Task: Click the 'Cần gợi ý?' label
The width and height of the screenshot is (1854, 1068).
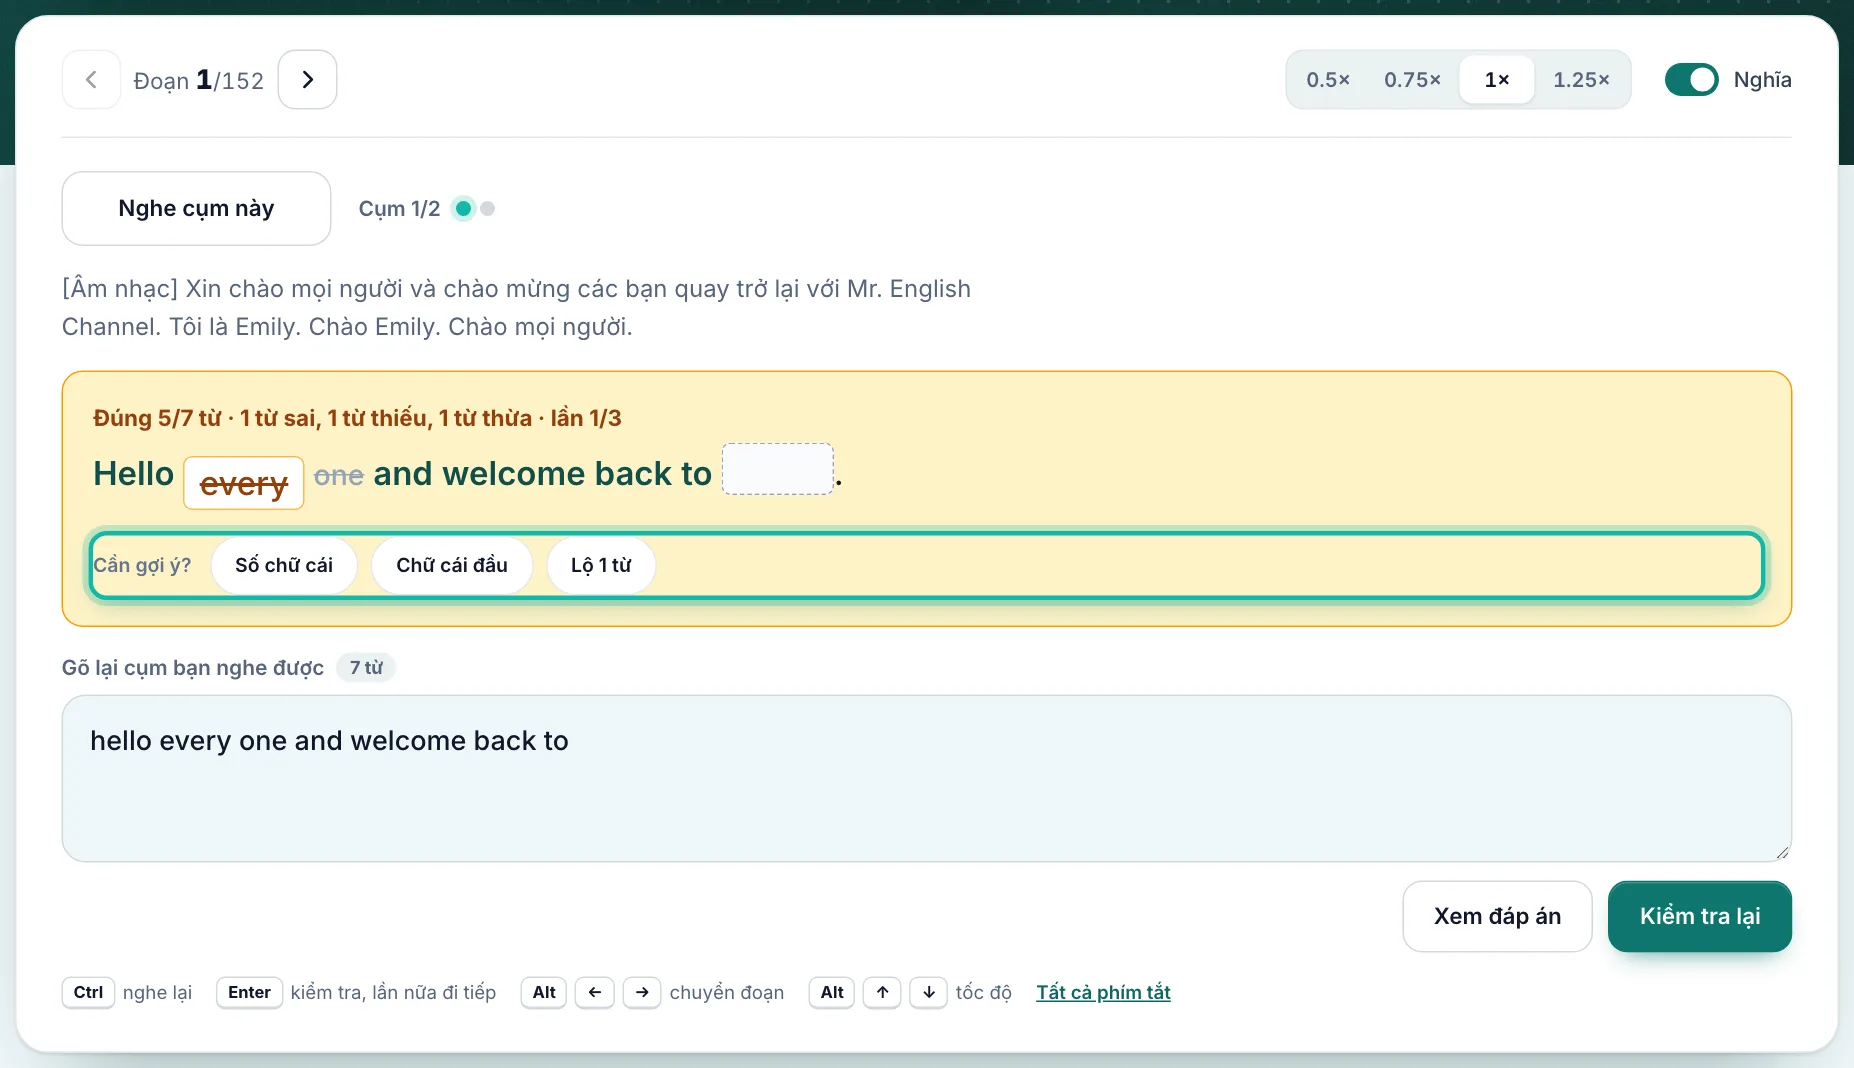Action: 143,565
